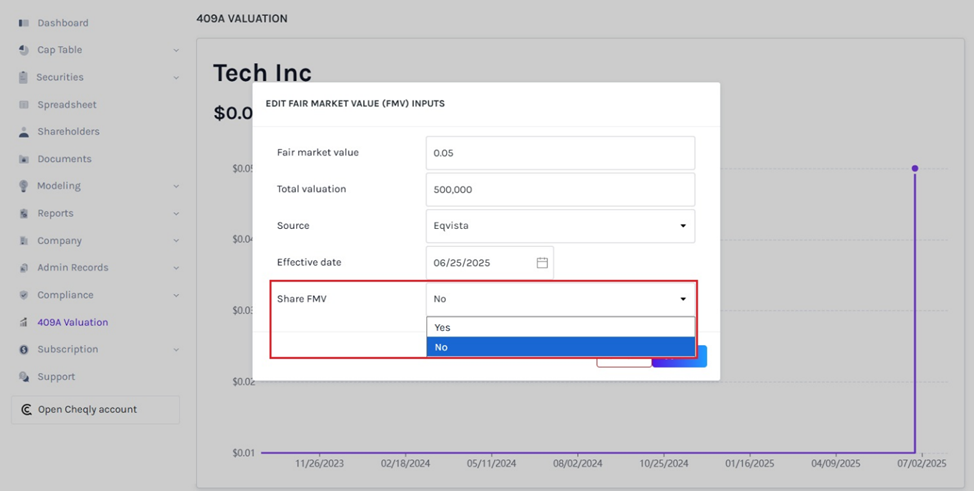The width and height of the screenshot is (974, 491).
Task: Open the Source dropdown showing Eqvista
Action: point(560,226)
